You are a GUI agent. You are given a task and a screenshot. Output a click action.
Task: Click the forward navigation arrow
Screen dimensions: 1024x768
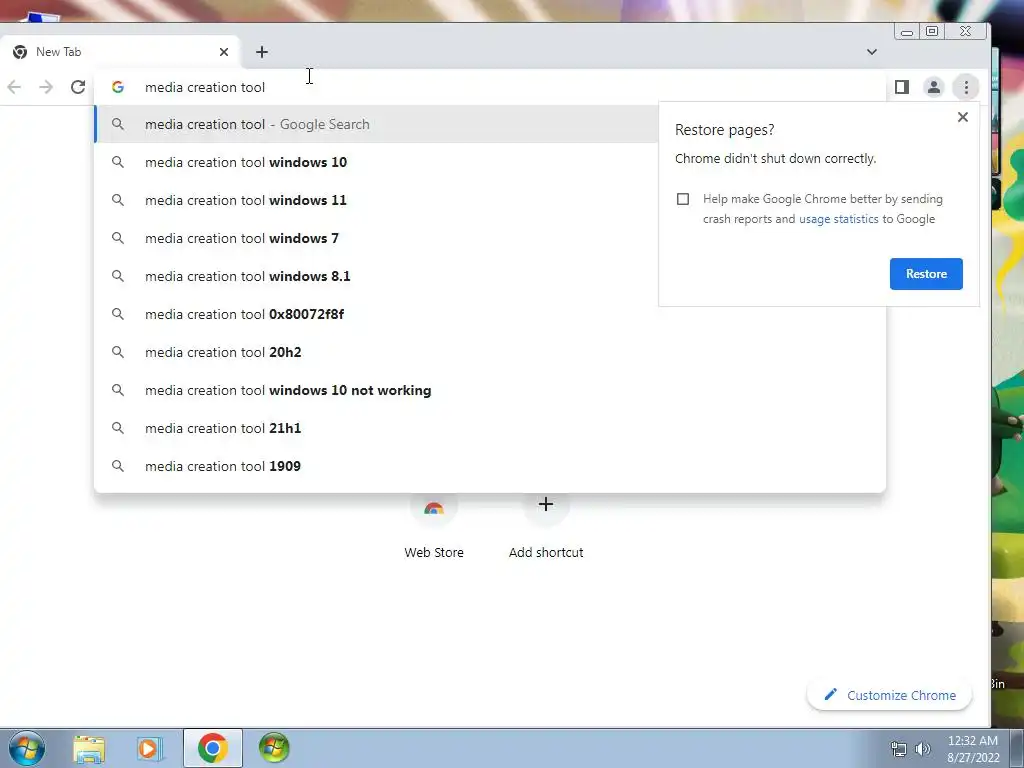click(x=46, y=87)
